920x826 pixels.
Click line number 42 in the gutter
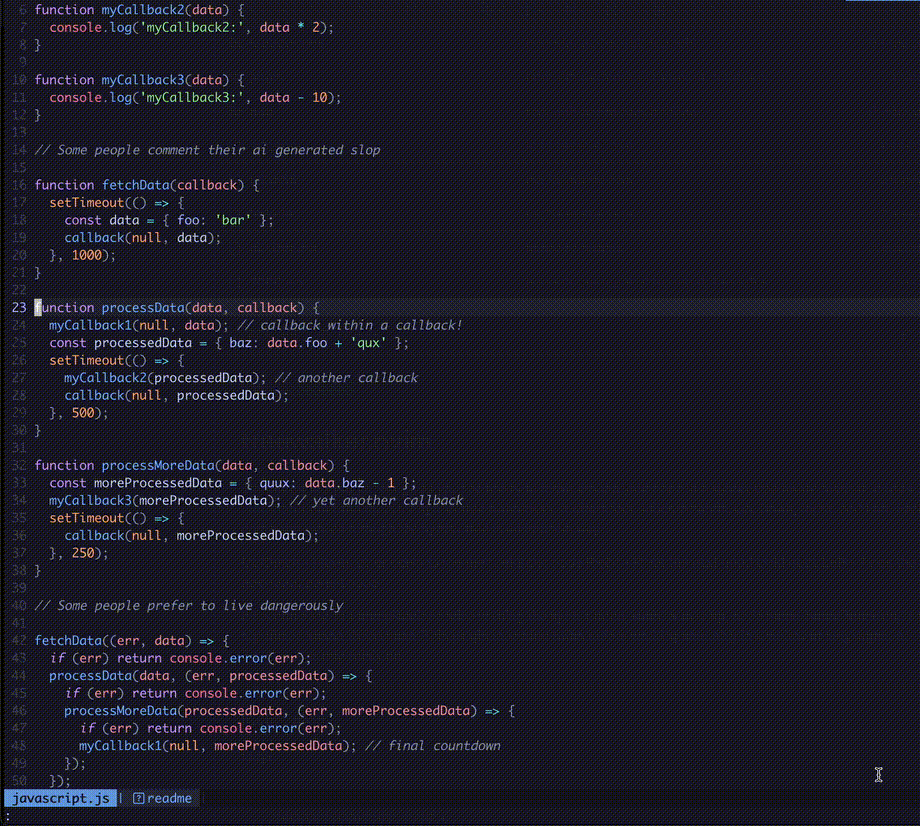point(19,641)
